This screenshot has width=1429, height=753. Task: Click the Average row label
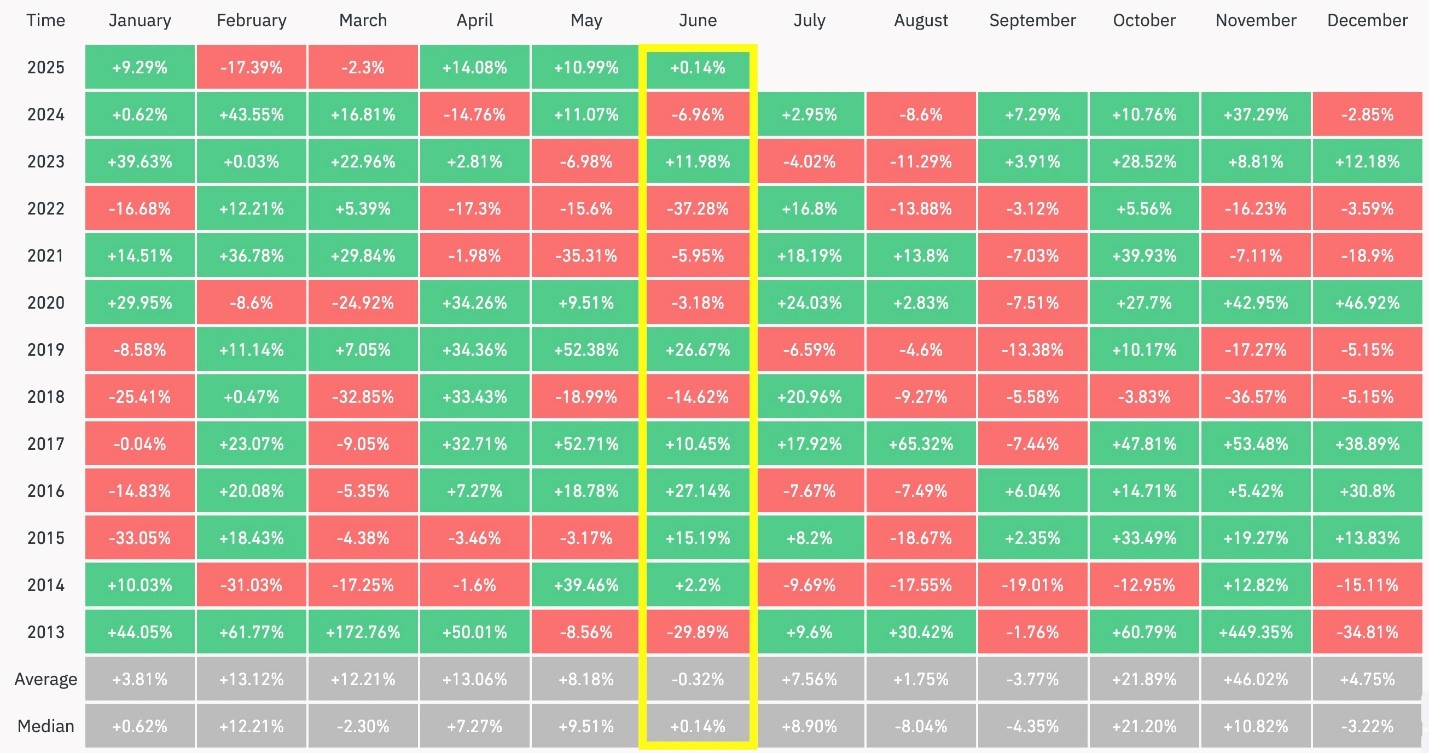click(46, 679)
